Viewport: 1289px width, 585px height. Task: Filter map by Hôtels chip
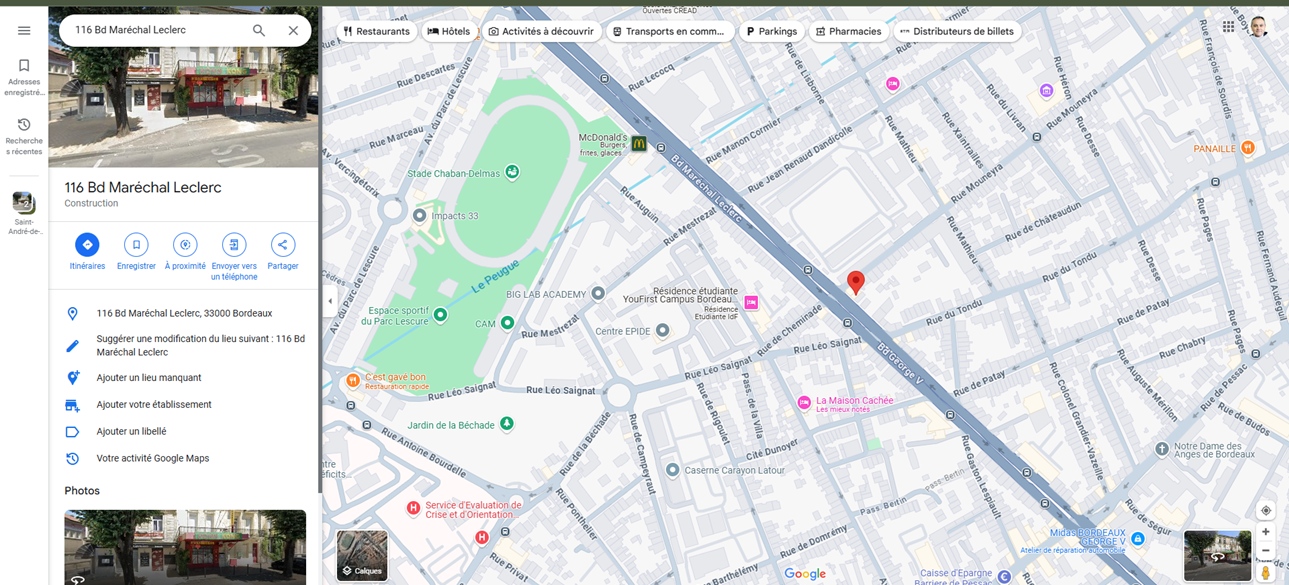(449, 31)
